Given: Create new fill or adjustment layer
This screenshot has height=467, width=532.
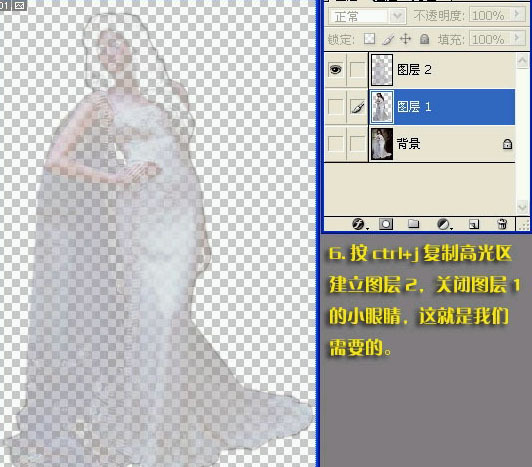Looking at the screenshot, I should click(443, 224).
